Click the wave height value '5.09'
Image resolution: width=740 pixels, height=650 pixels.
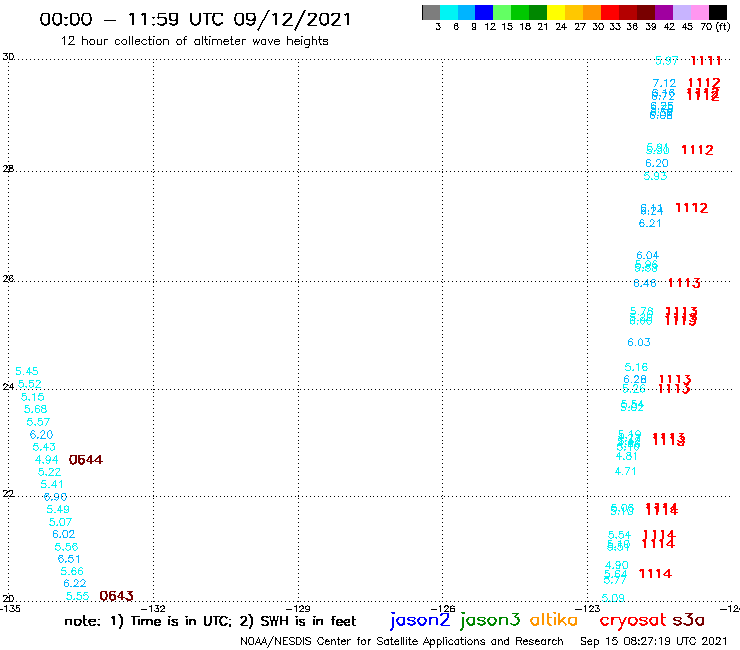tap(613, 598)
